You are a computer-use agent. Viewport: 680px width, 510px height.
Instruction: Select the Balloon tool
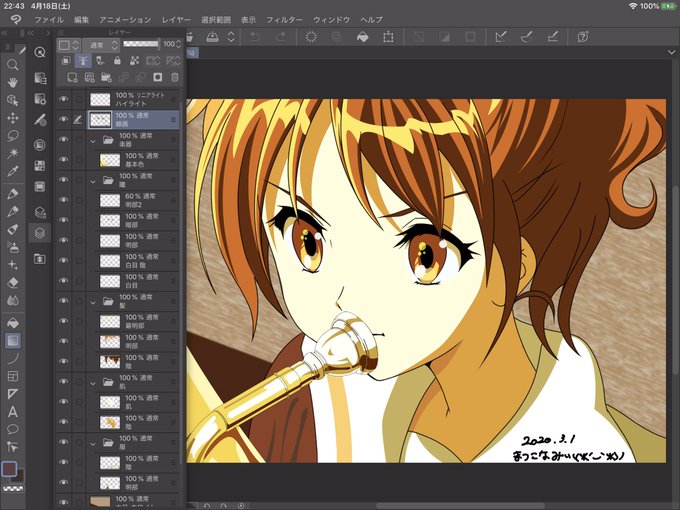(x=13, y=429)
